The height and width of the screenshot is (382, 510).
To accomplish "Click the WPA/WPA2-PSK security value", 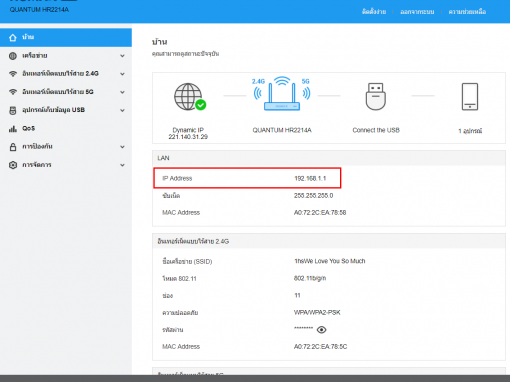I will (x=317, y=313).
